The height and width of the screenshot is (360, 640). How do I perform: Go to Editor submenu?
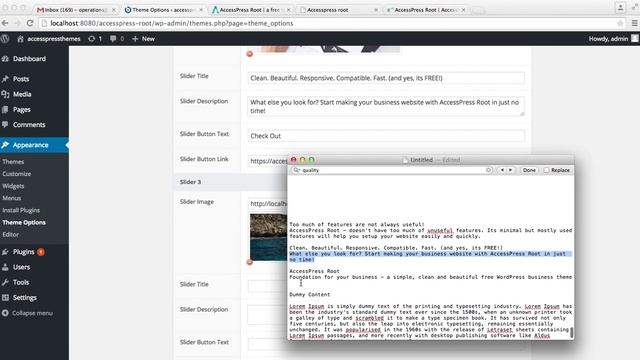tap(11, 235)
